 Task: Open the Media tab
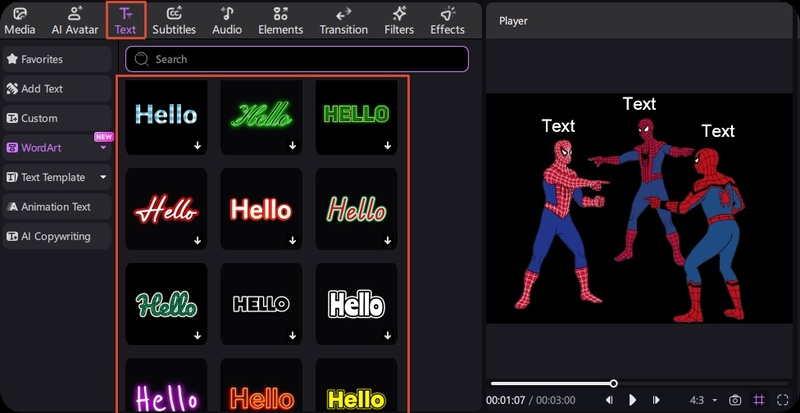[20, 21]
